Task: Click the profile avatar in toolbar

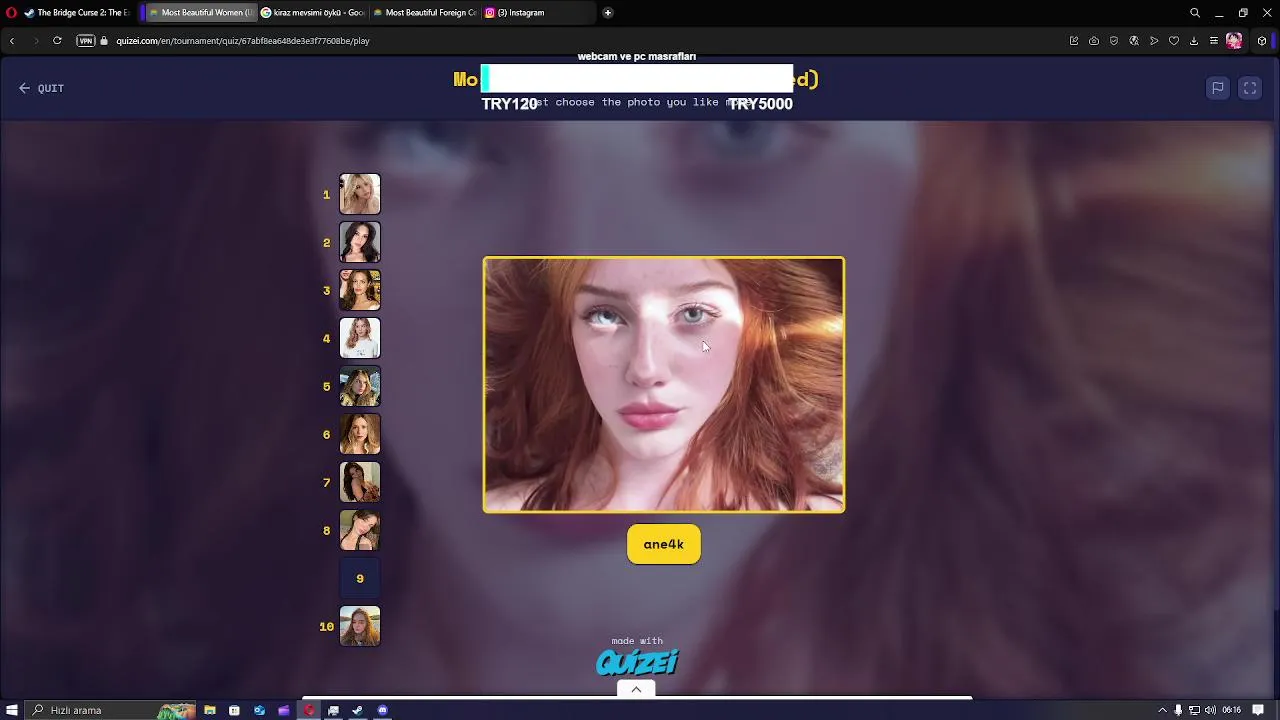Action: [x=1234, y=41]
